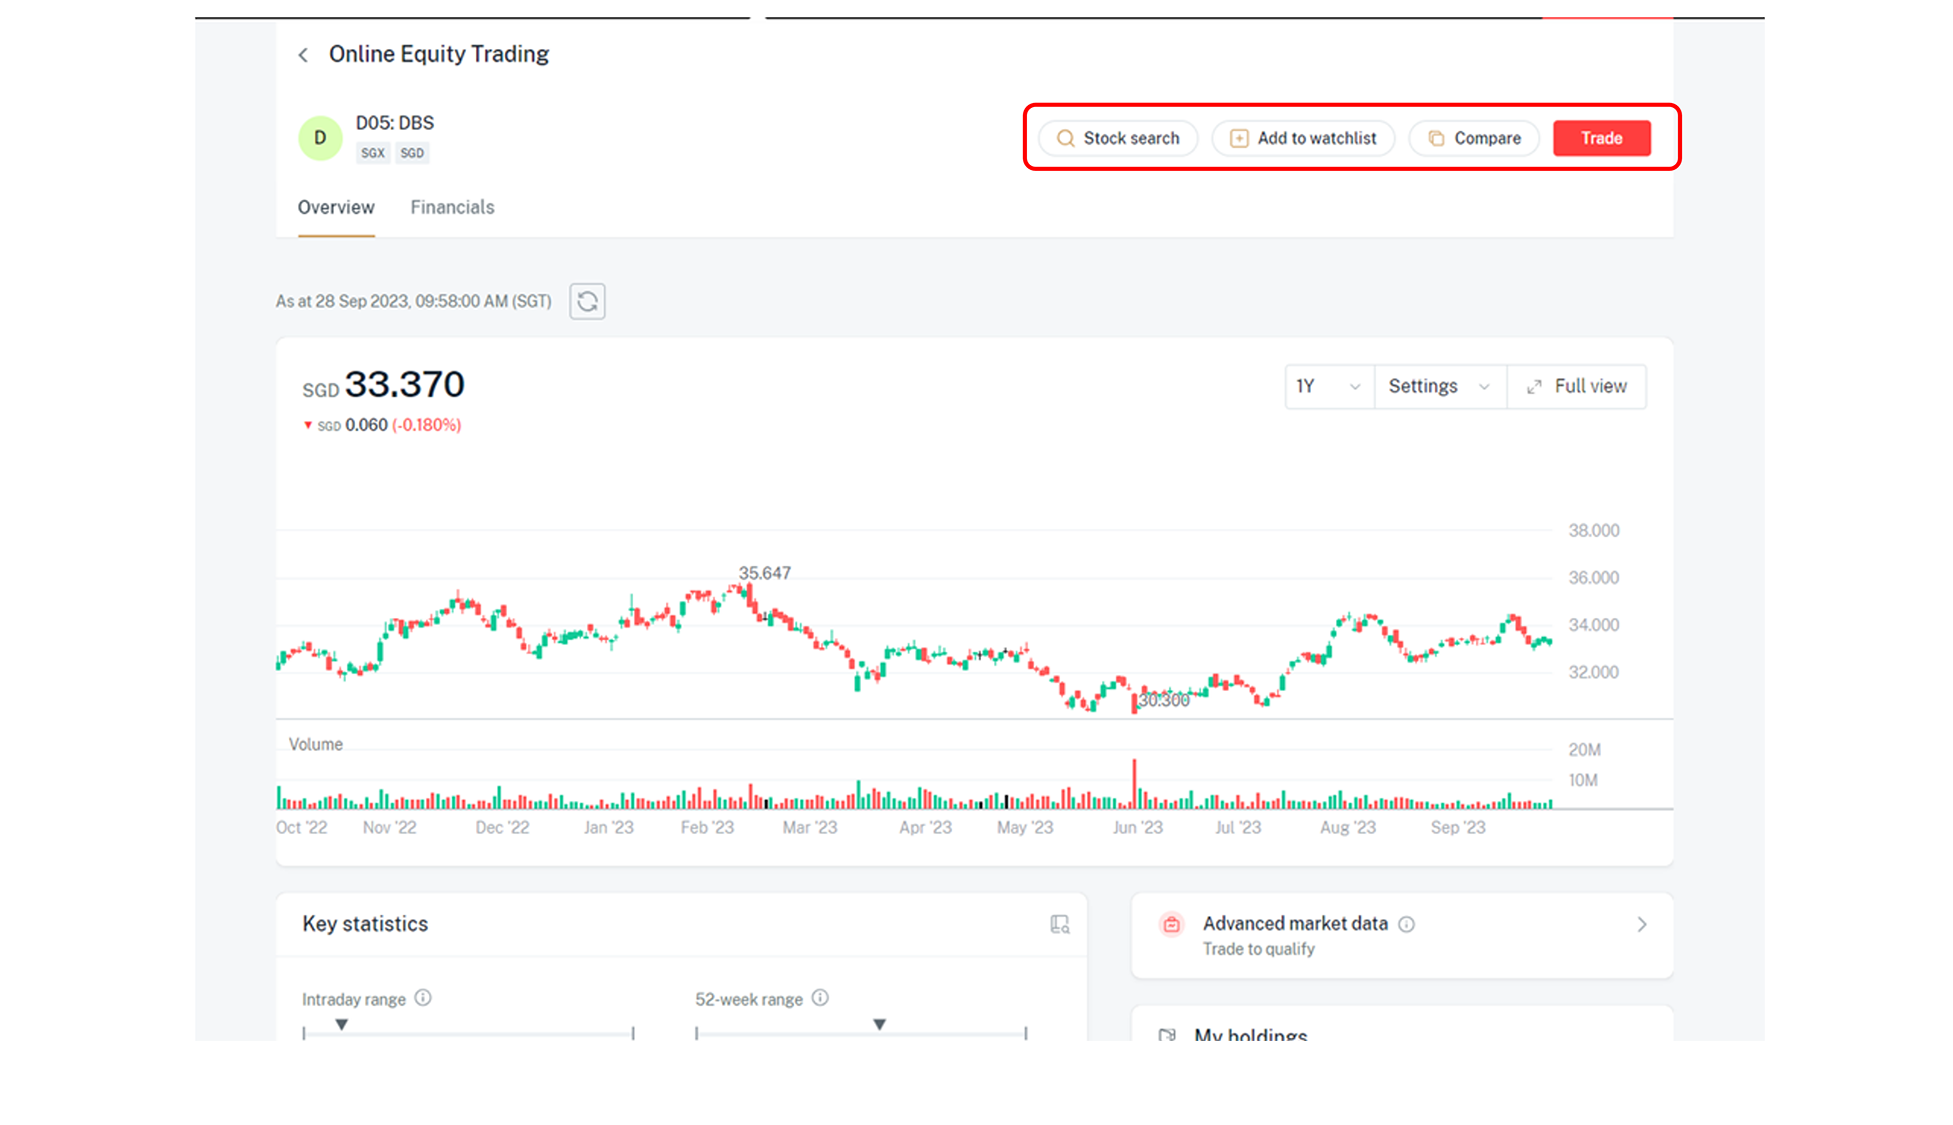1953x1125 pixels.
Task: Click the D stock avatar icon
Action: click(x=320, y=138)
